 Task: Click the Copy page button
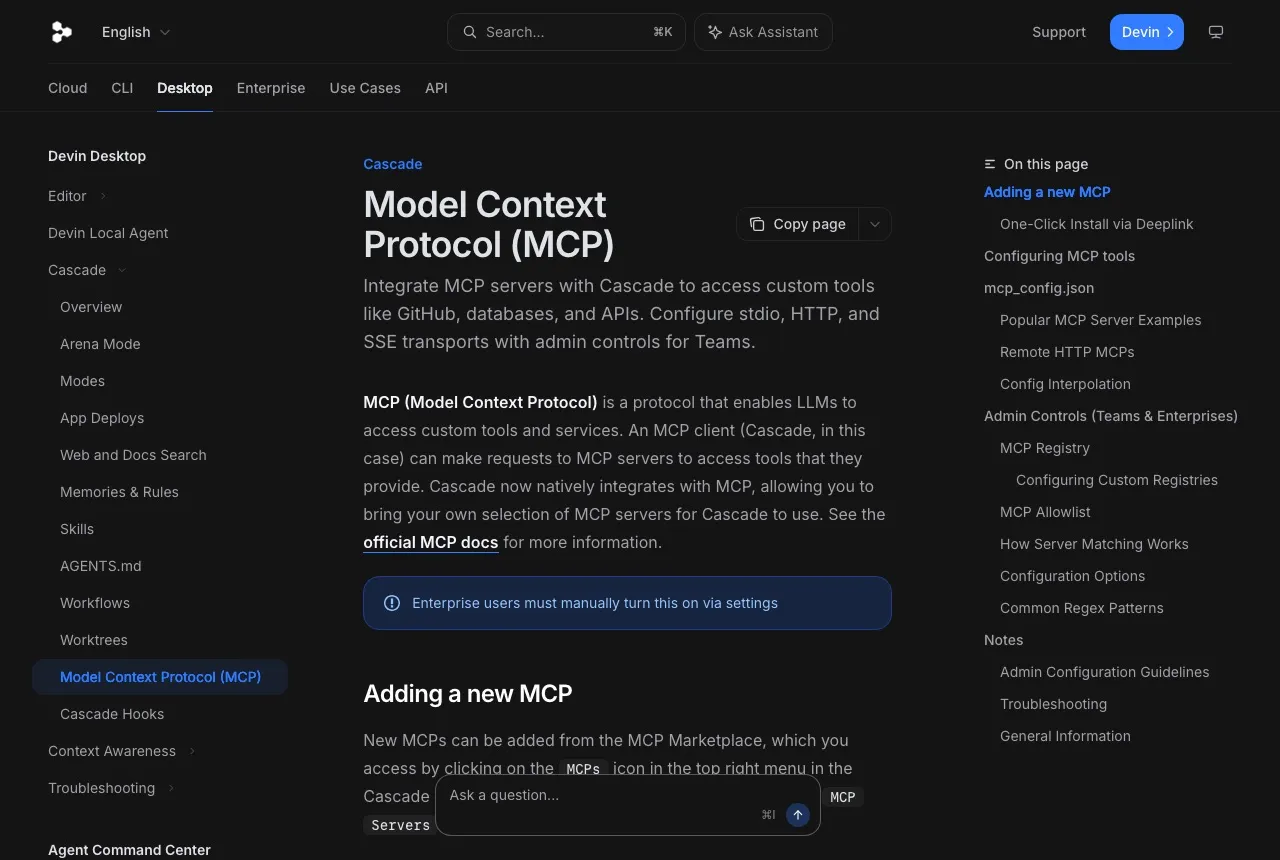click(798, 224)
